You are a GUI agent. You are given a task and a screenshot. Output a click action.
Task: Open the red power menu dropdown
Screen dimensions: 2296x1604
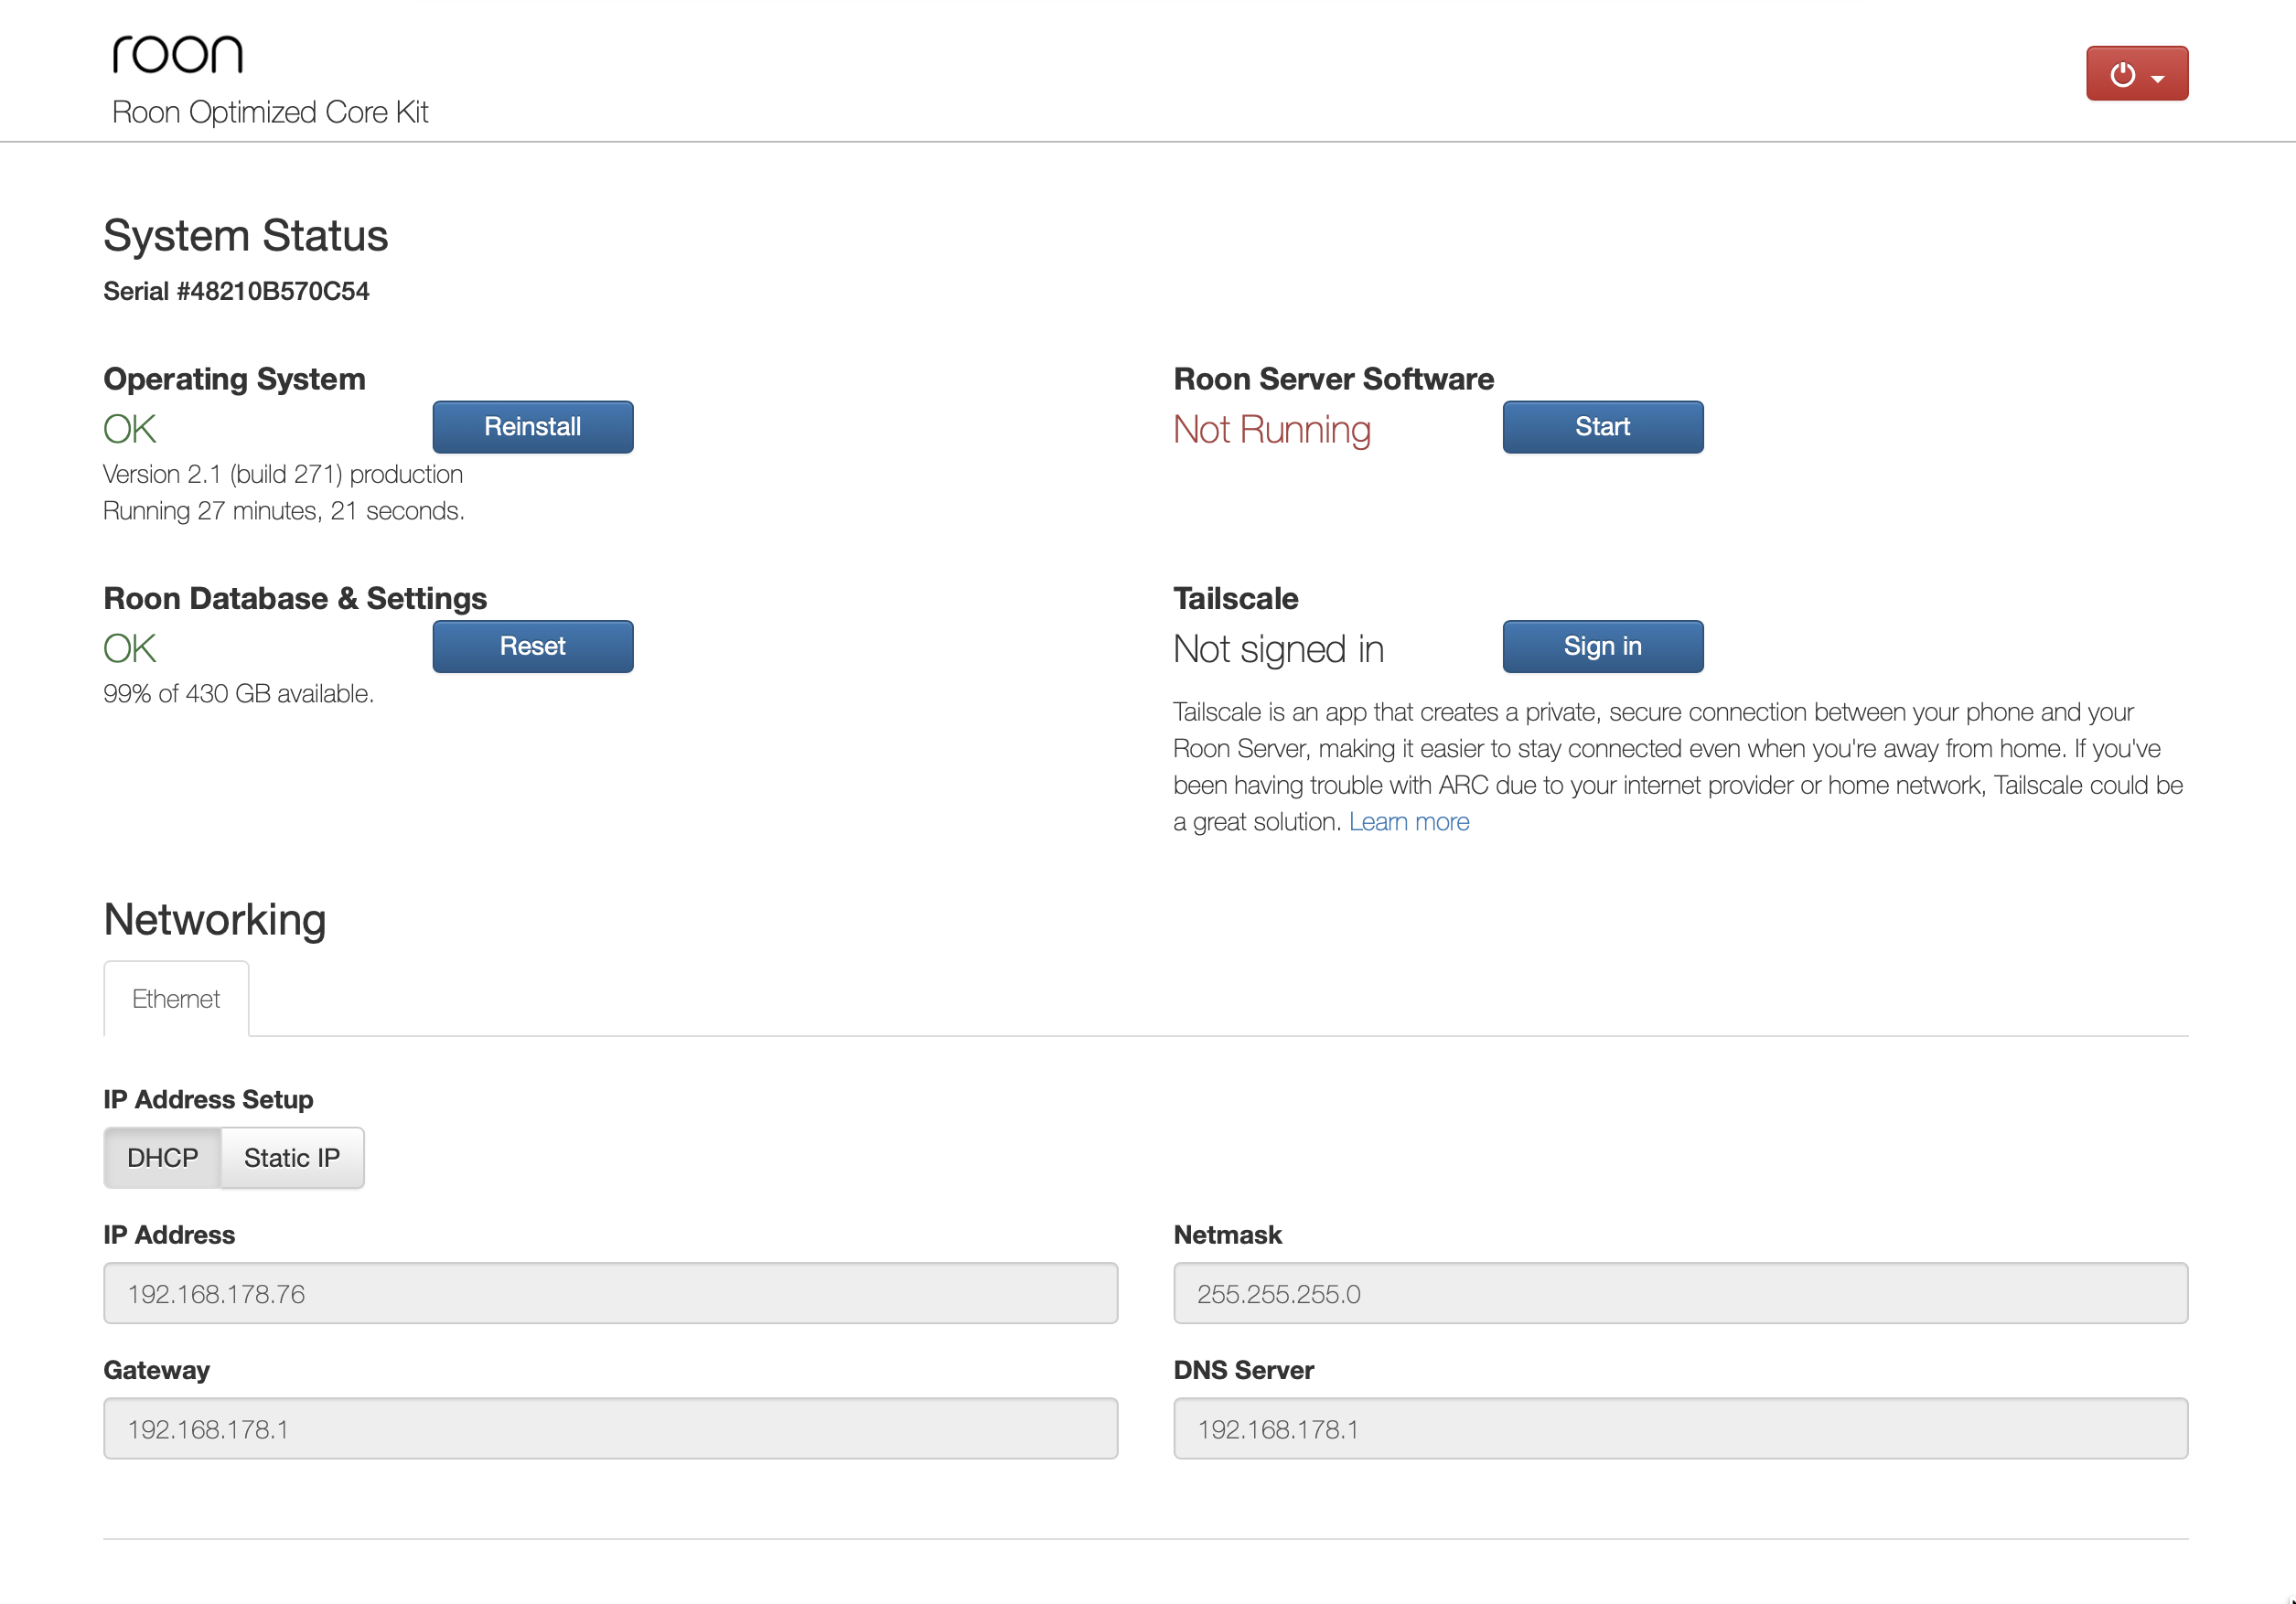(x=2136, y=73)
